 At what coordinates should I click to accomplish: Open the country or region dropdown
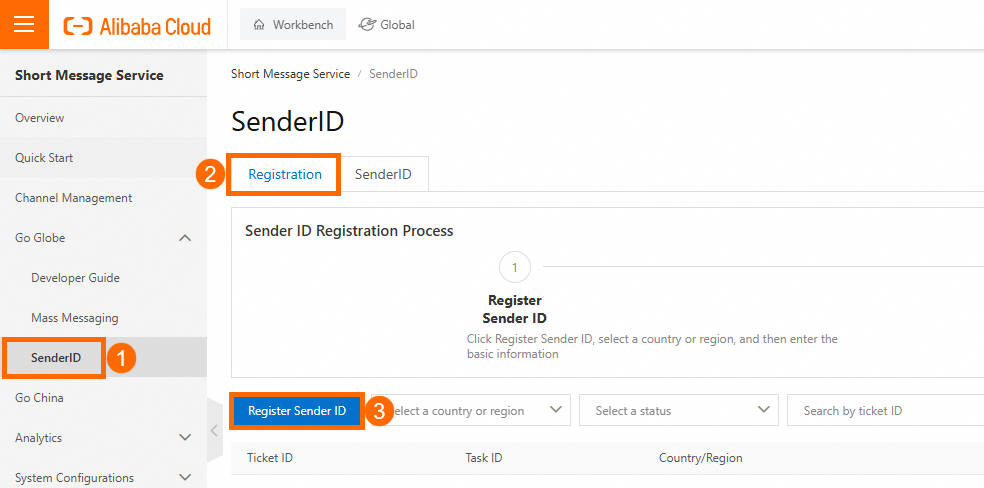(x=475, y=410)
